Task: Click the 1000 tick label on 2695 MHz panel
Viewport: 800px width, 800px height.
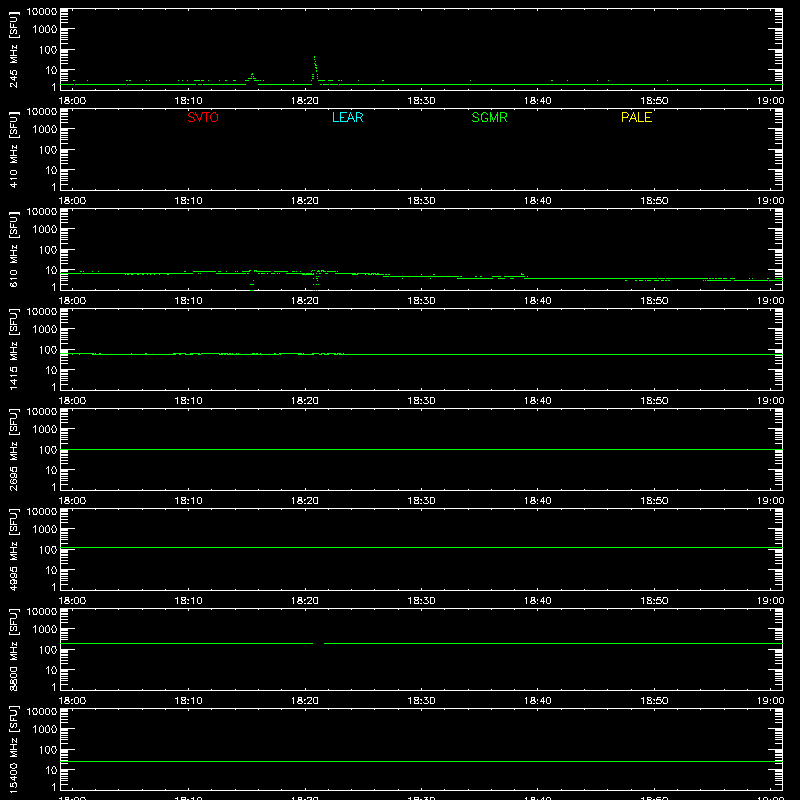Action: pos(45,430)
